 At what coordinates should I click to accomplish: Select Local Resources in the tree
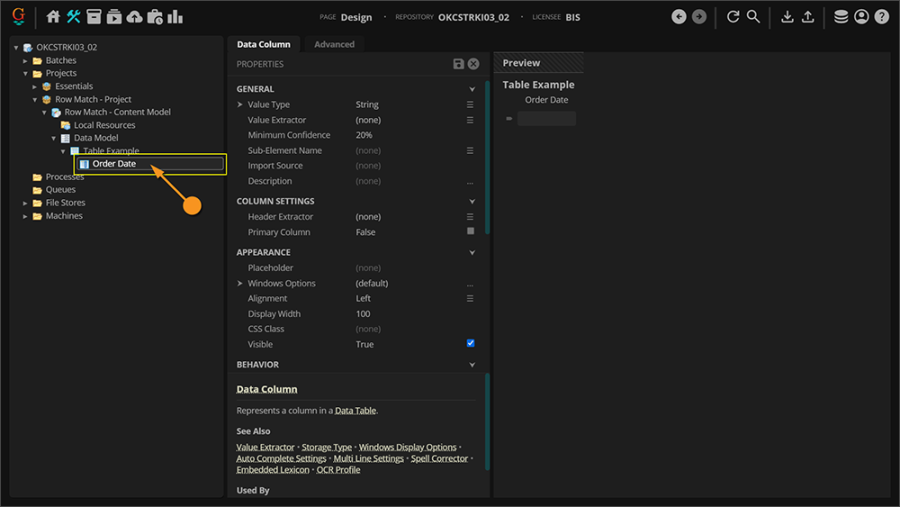(x=104, y=125)
